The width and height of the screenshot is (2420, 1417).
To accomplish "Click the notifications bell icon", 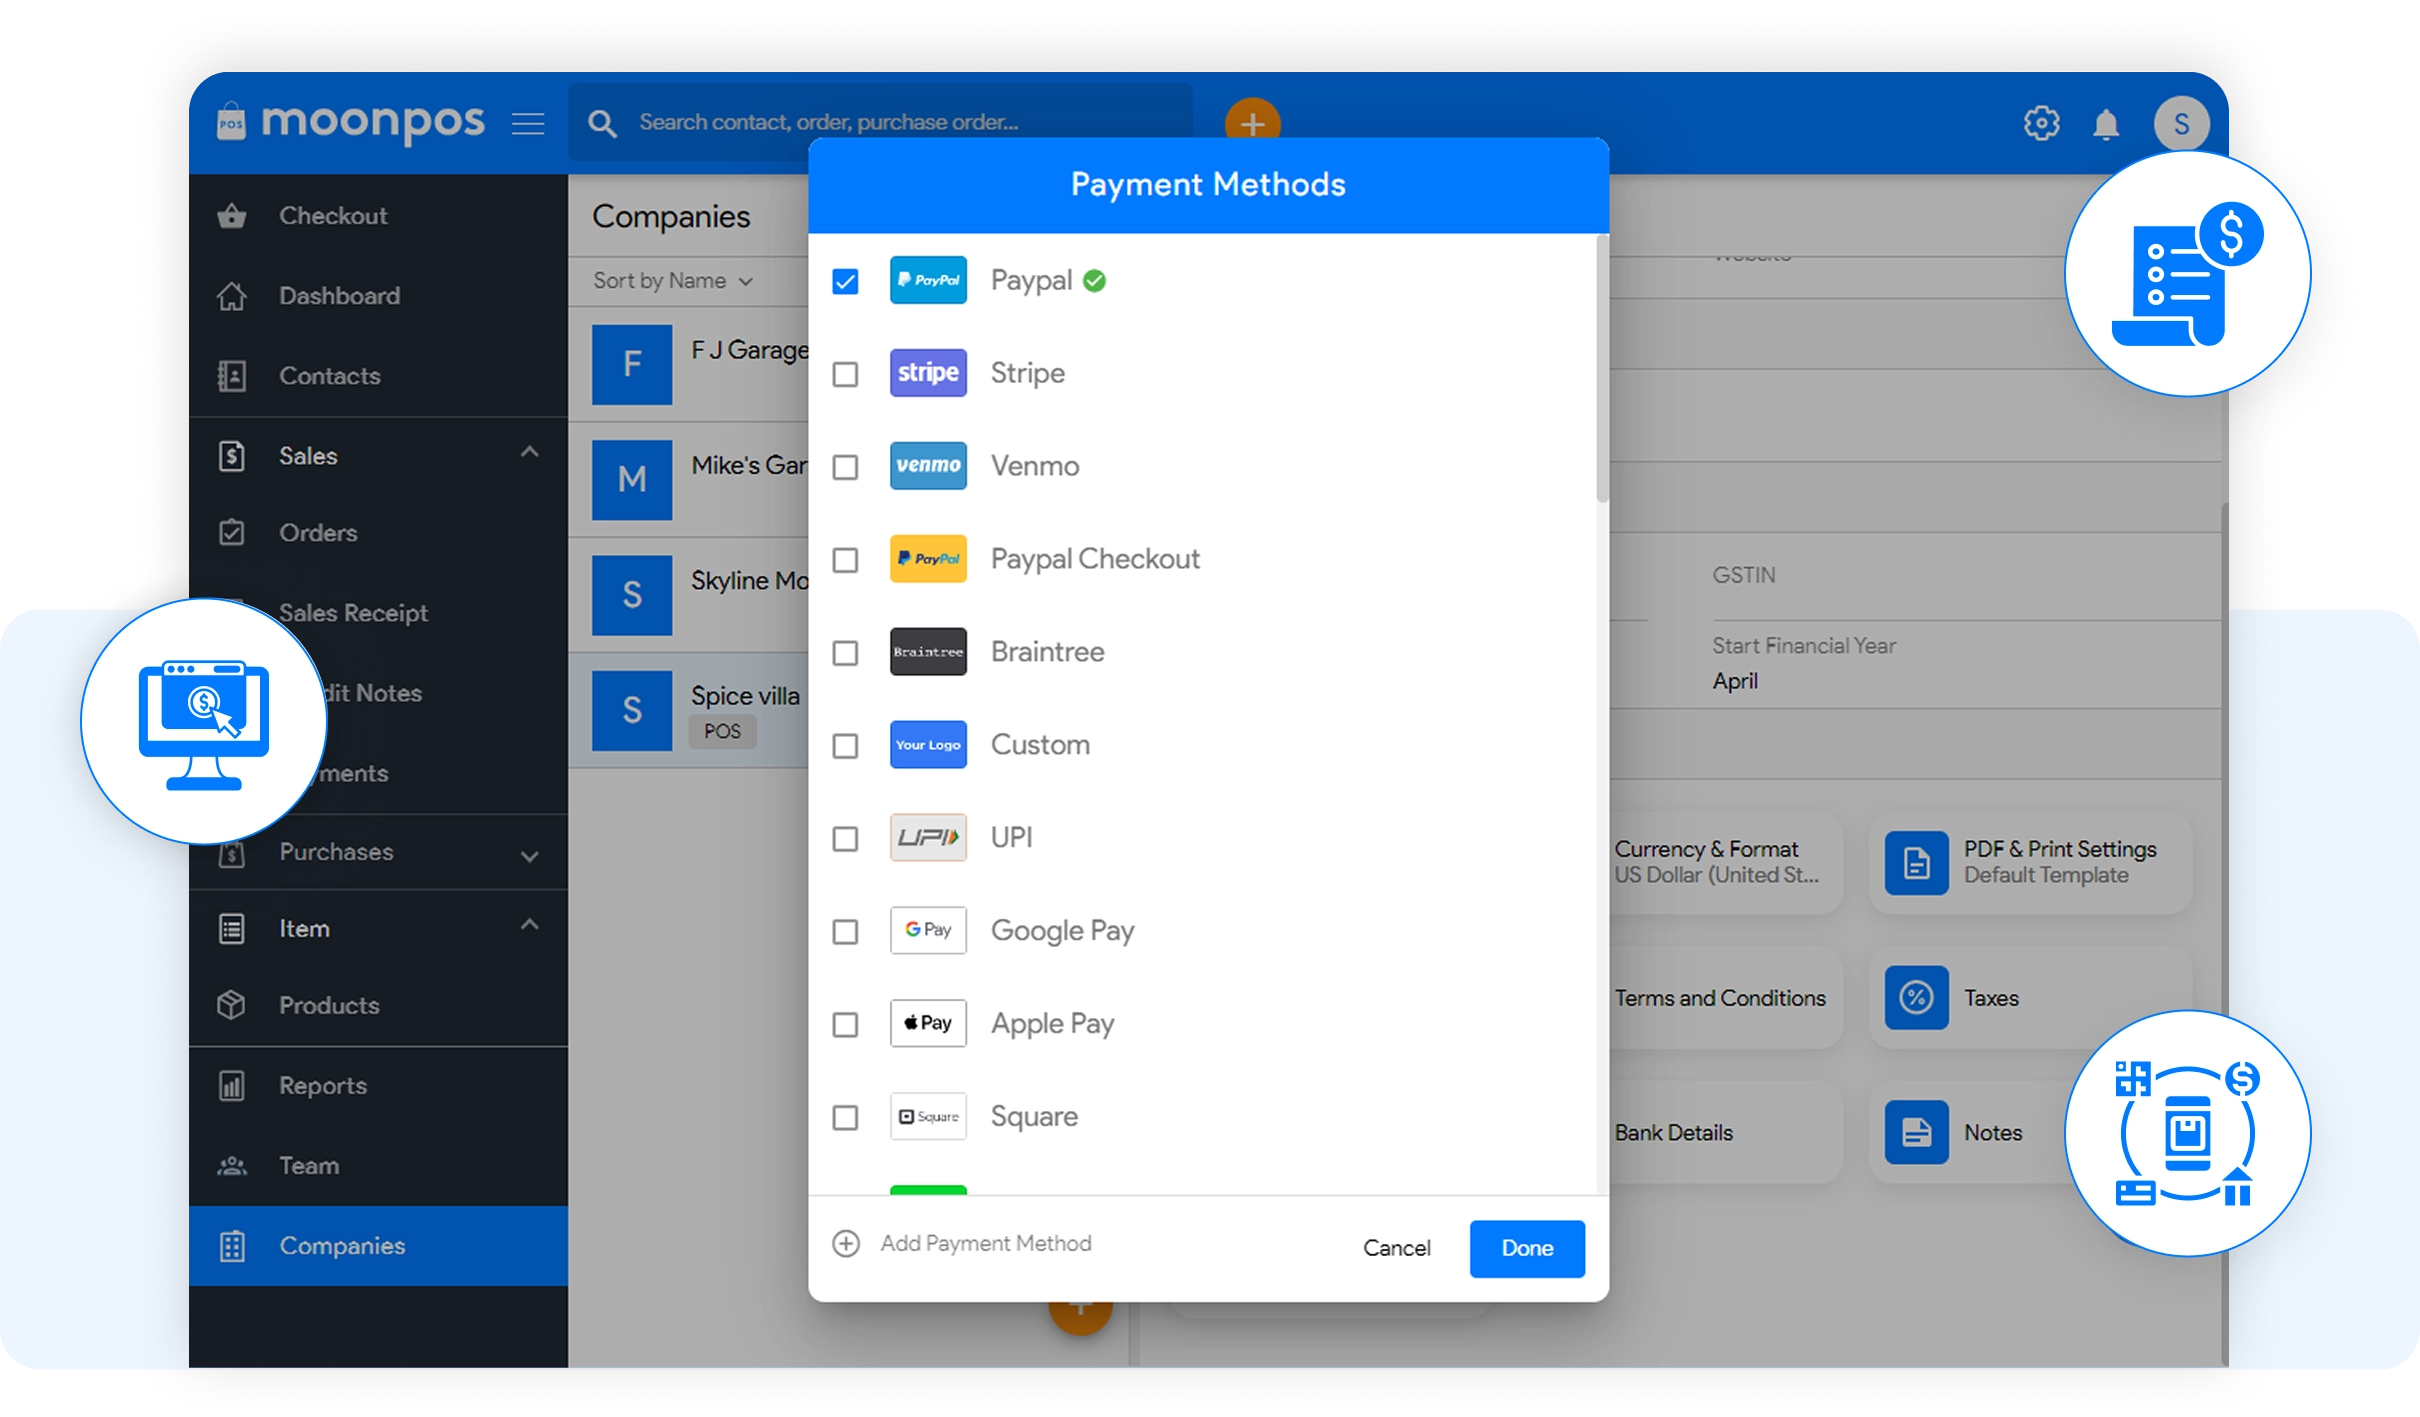I will coord(2107,122).
